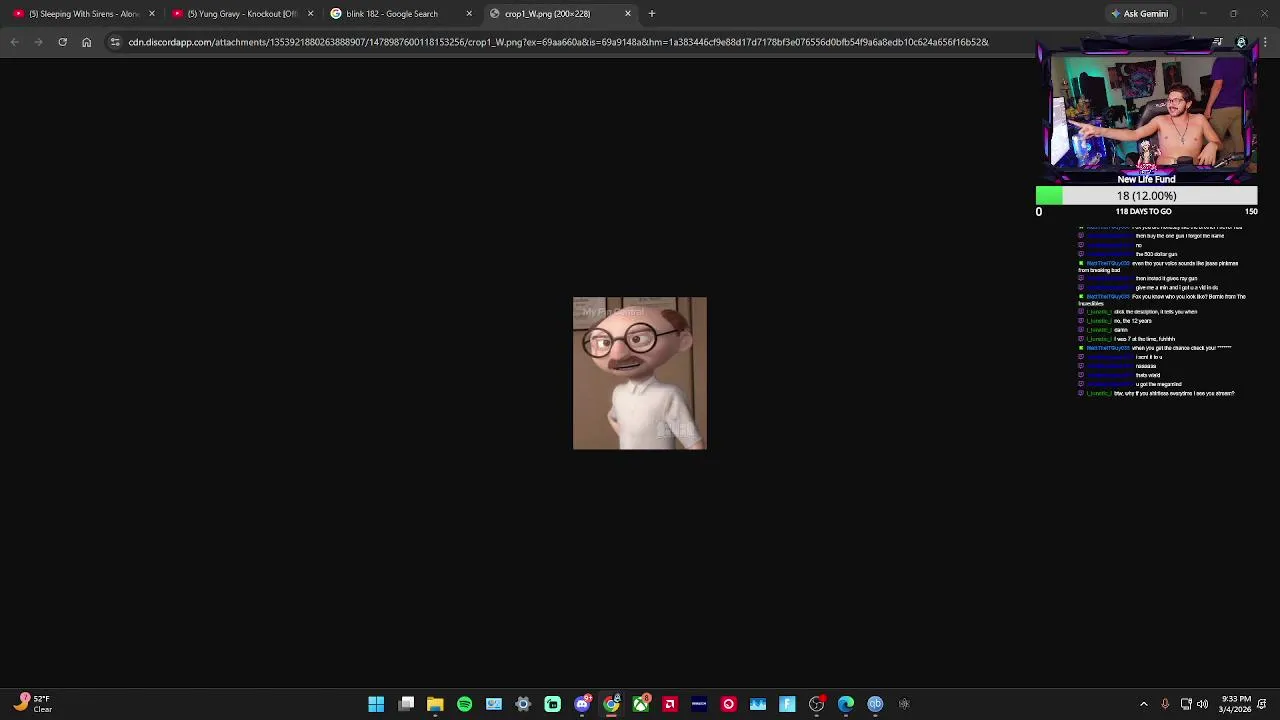Open File Explorer from the taskbar

click(x=435, y=704)
